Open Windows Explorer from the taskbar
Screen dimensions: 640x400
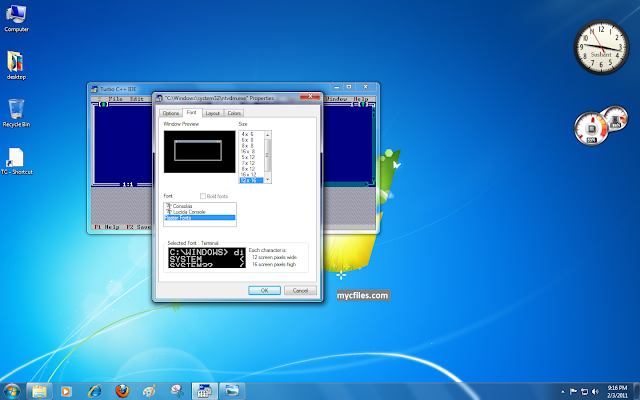pos(40,391)
